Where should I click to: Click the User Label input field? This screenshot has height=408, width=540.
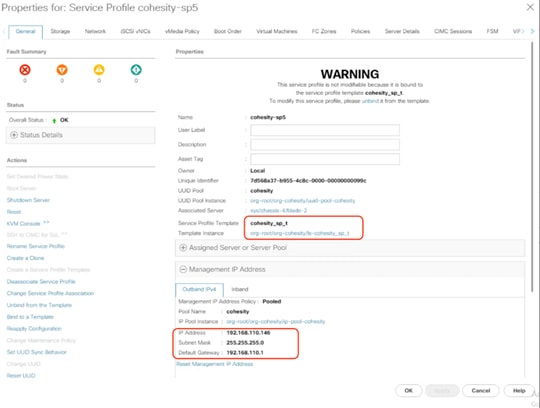click(x=325, y=130)
